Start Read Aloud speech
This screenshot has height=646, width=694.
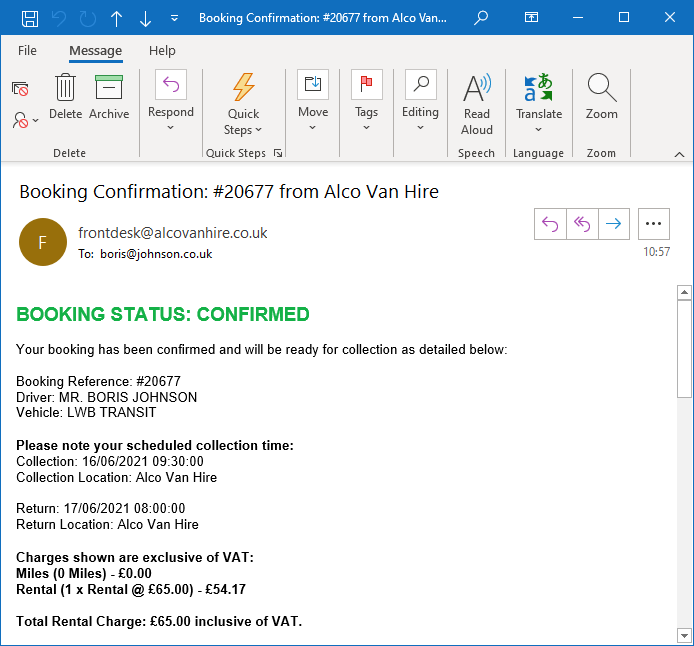tap(477, 104)
